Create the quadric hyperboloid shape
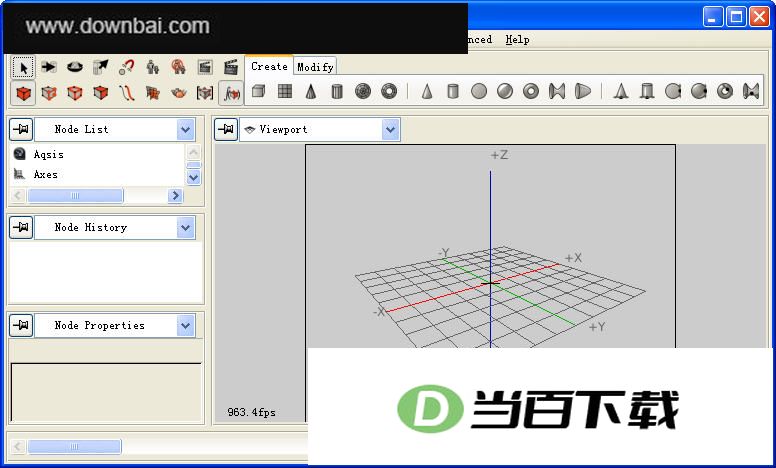 click(557, 91)
